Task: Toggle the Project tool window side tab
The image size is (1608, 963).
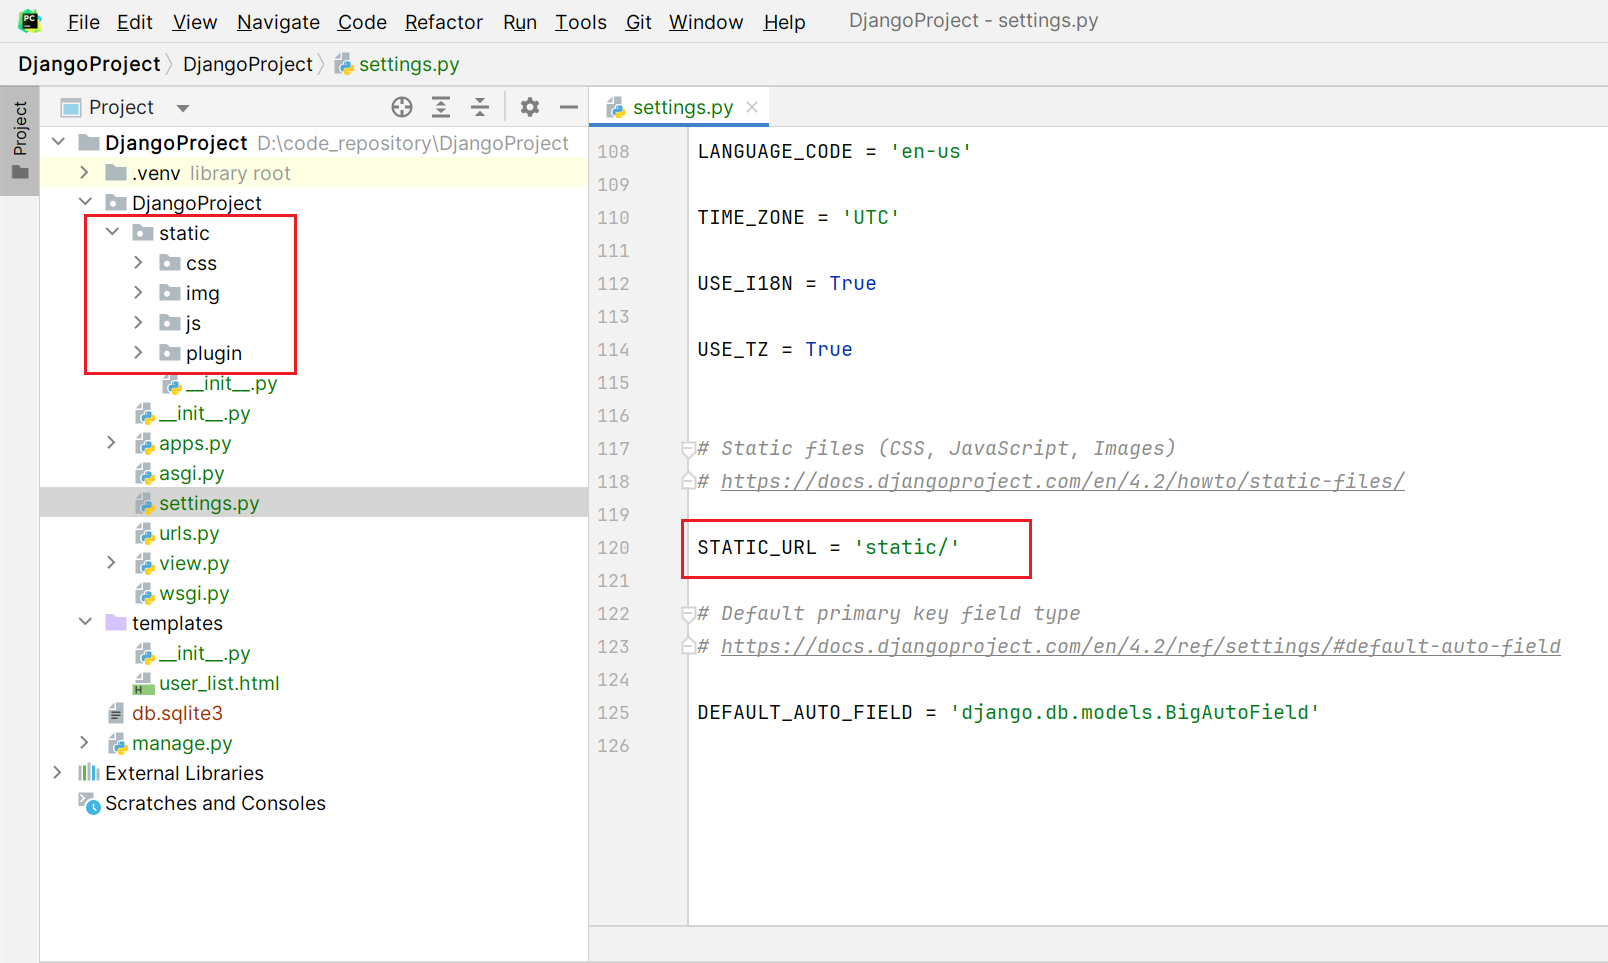Action: 20,140
